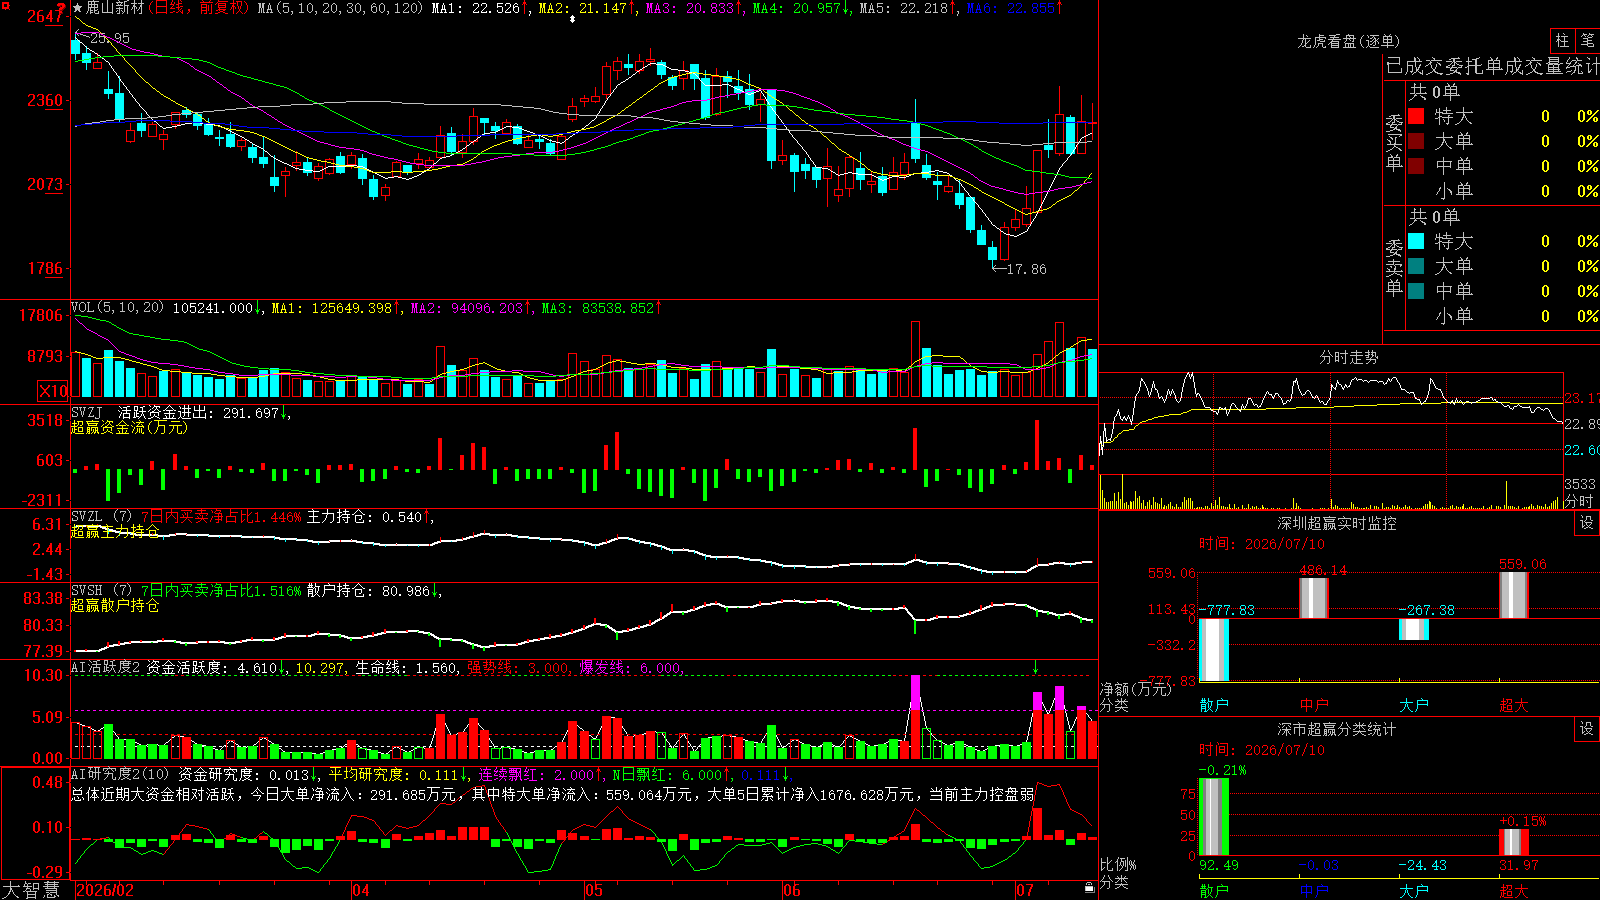Select 大户 in 深圳超赢实时监控 chart
Viewport: 1600px width, 900px height.
pyautogui.click(x=1414, y=705)
